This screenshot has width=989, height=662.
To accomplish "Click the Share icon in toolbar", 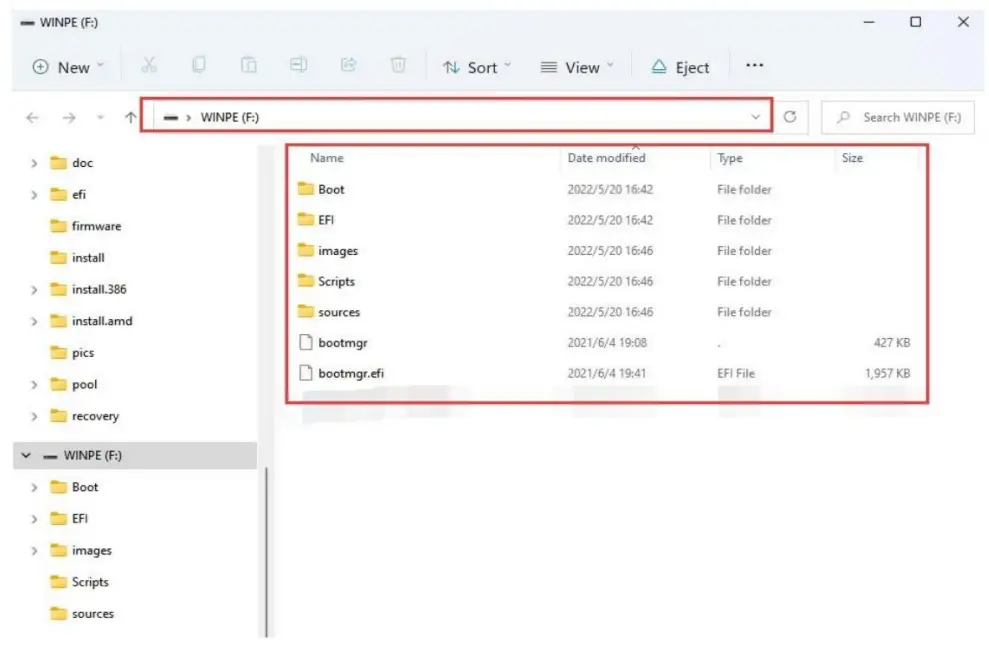I will coord(348,66).
